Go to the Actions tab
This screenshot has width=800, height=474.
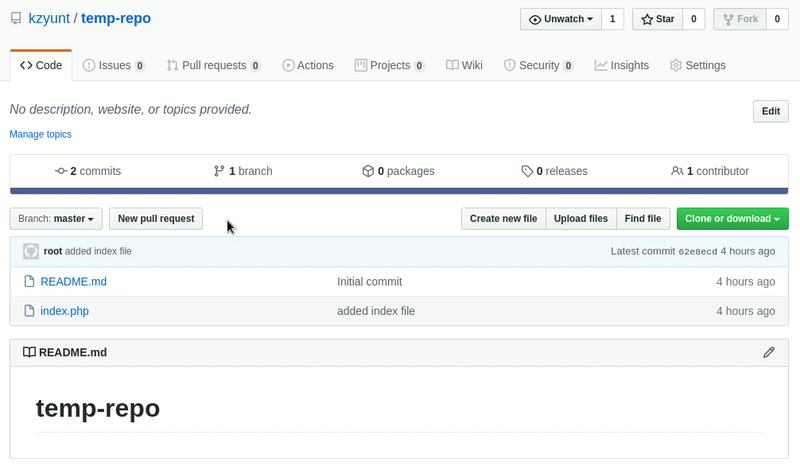pyautogui.click(x=308, y=65)
